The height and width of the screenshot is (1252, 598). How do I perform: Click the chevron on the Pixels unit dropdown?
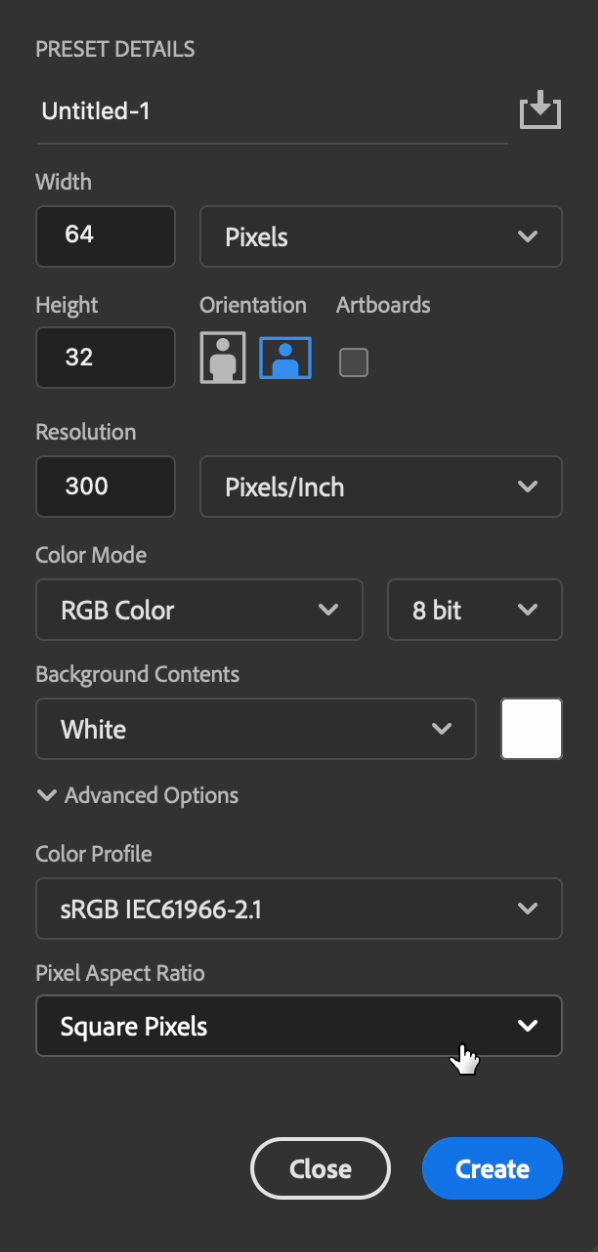[530, 236]
